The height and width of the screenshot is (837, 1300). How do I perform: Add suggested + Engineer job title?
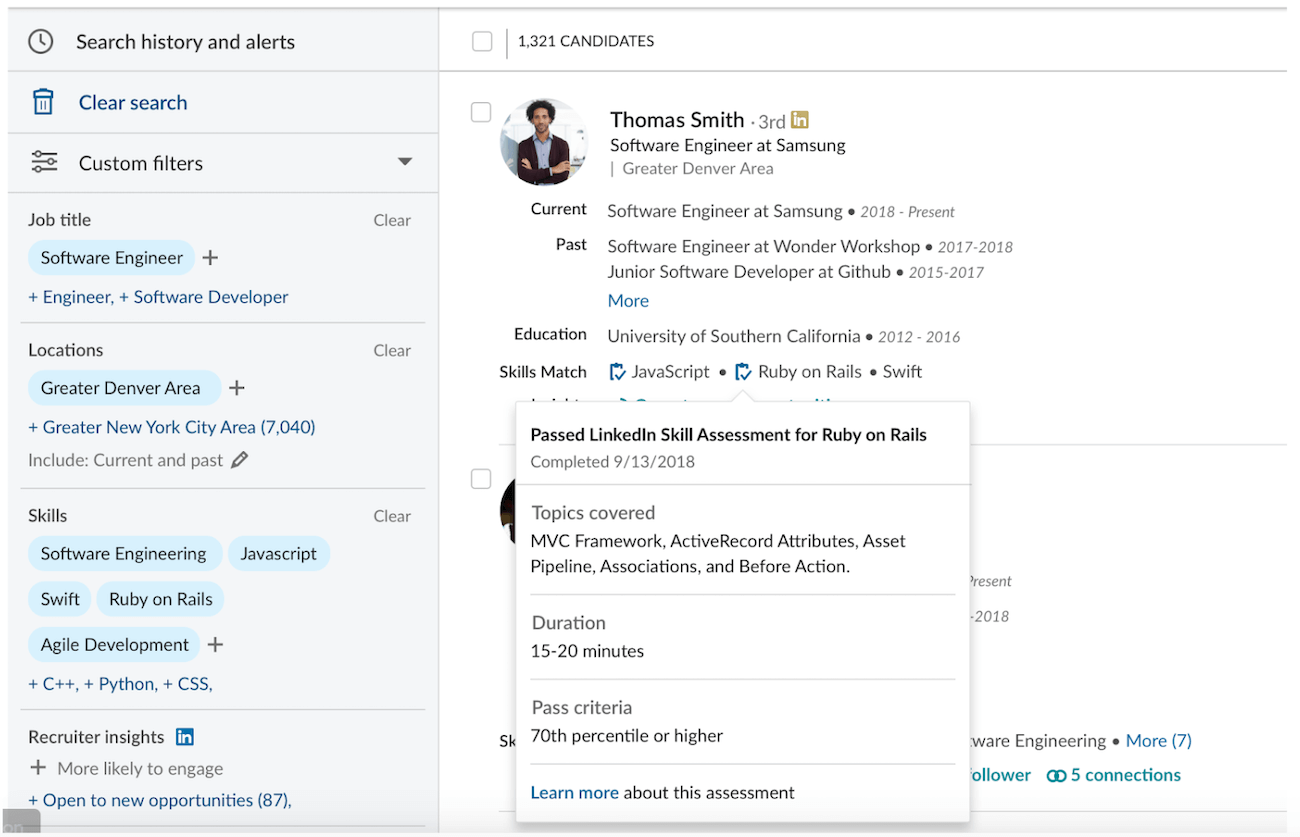[x=70, y=297]
